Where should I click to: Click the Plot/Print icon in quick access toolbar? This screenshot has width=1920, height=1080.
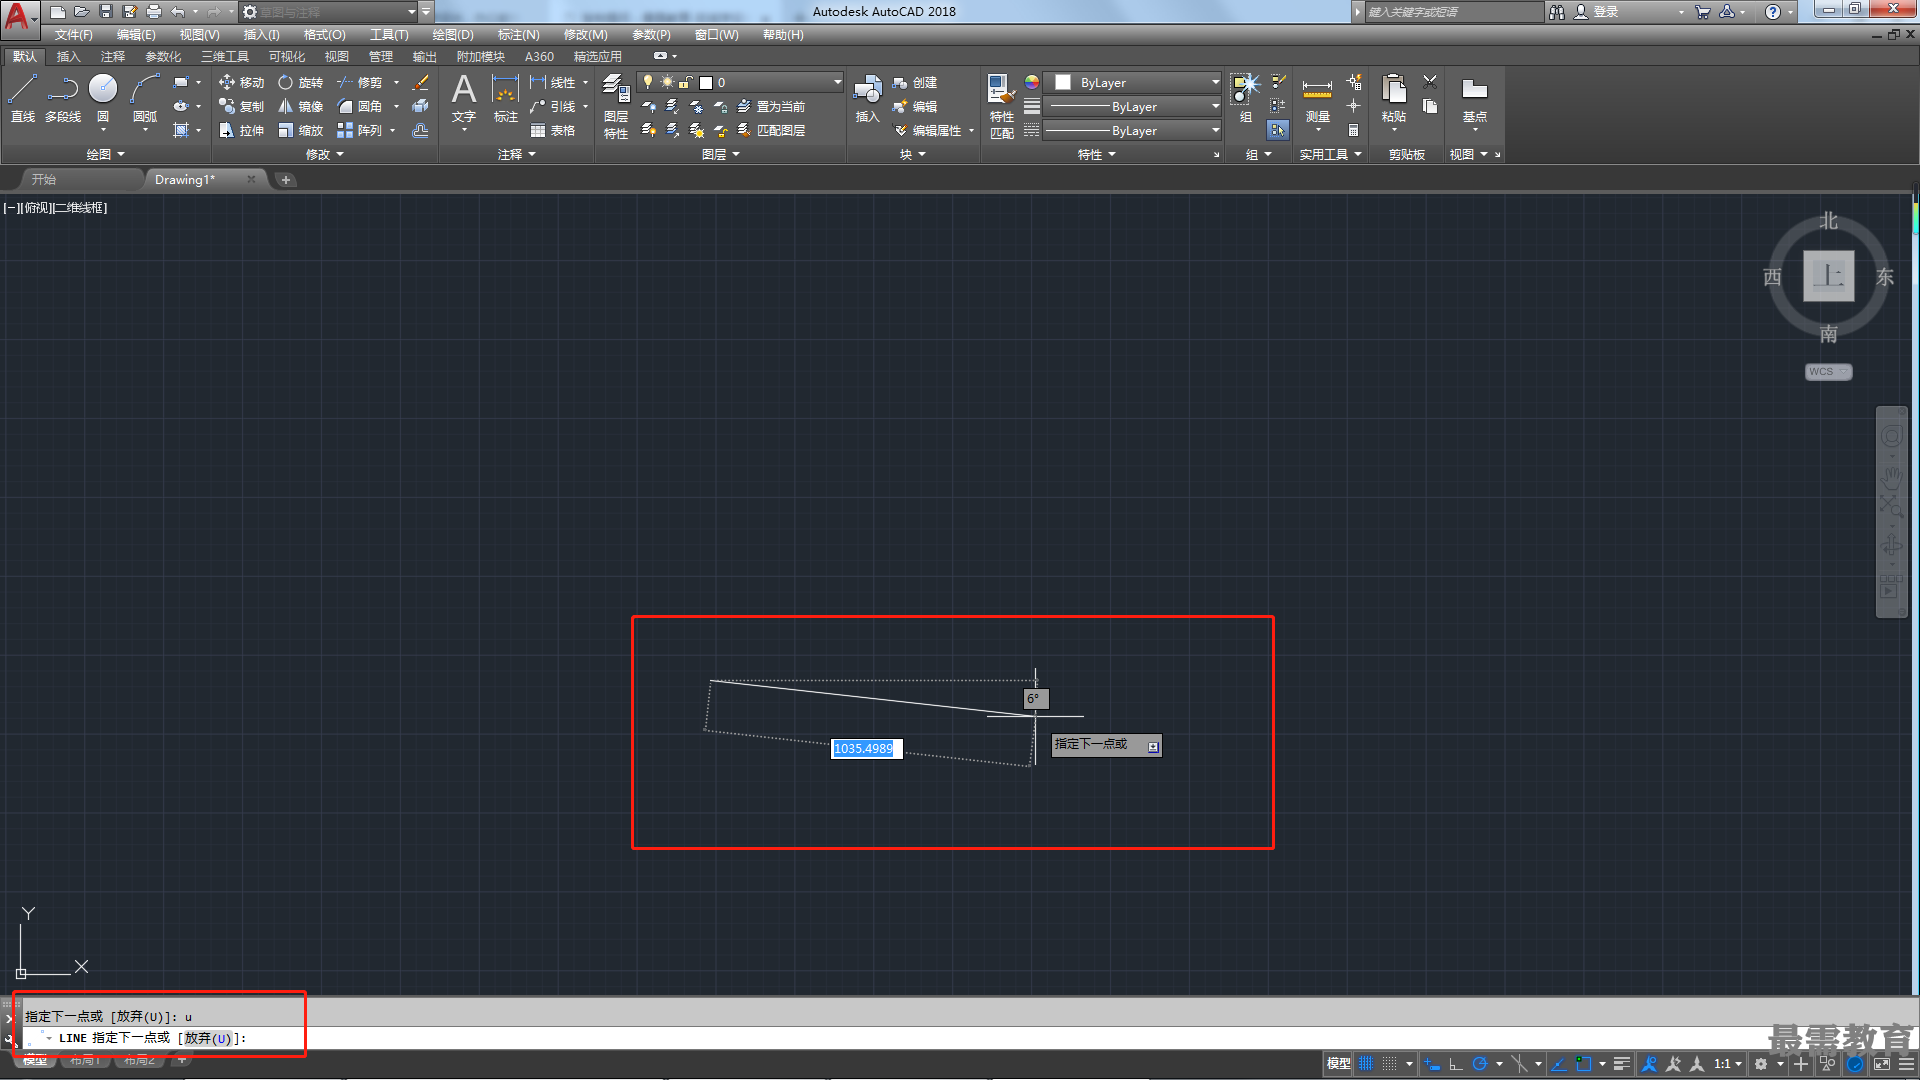coord(154,12)
